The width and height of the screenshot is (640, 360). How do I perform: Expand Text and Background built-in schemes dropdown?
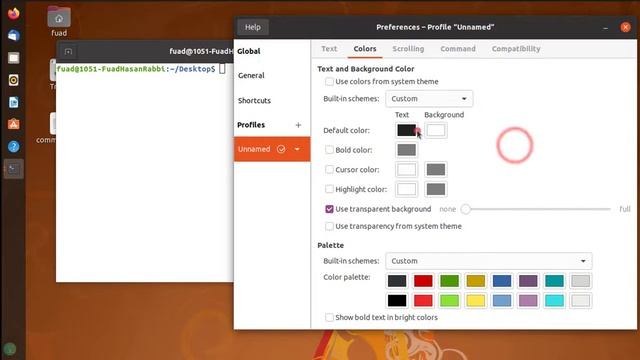point(429,99)
